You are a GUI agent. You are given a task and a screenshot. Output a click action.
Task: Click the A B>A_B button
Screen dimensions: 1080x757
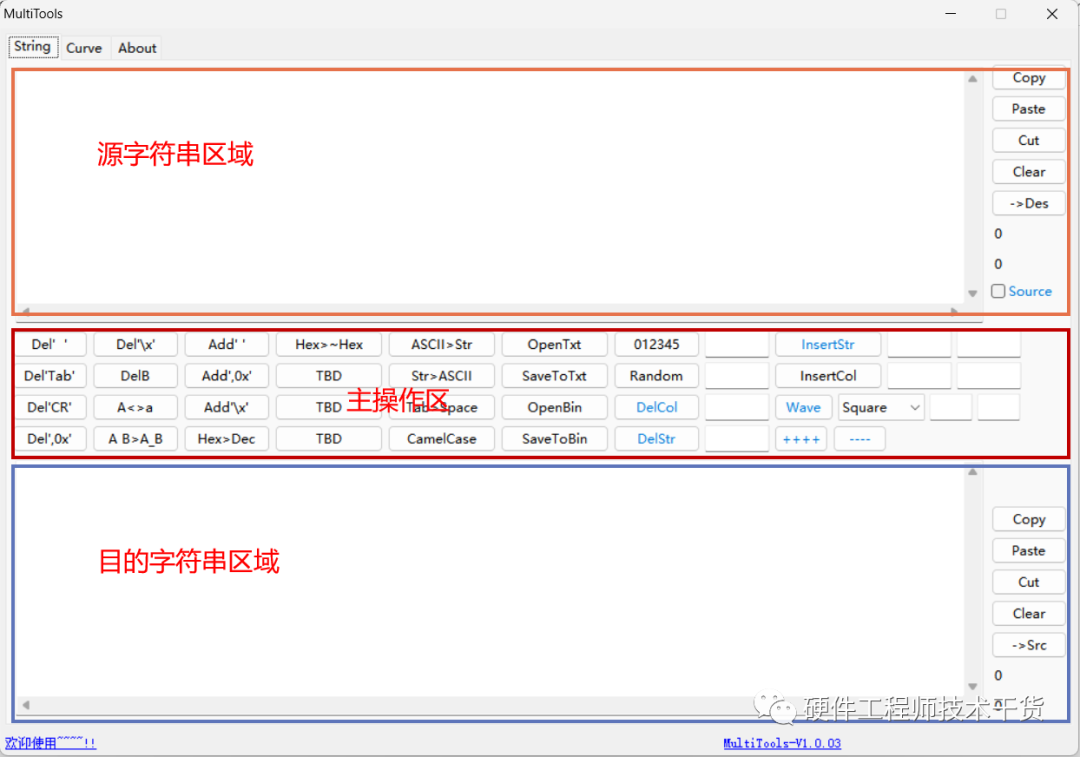136,439
